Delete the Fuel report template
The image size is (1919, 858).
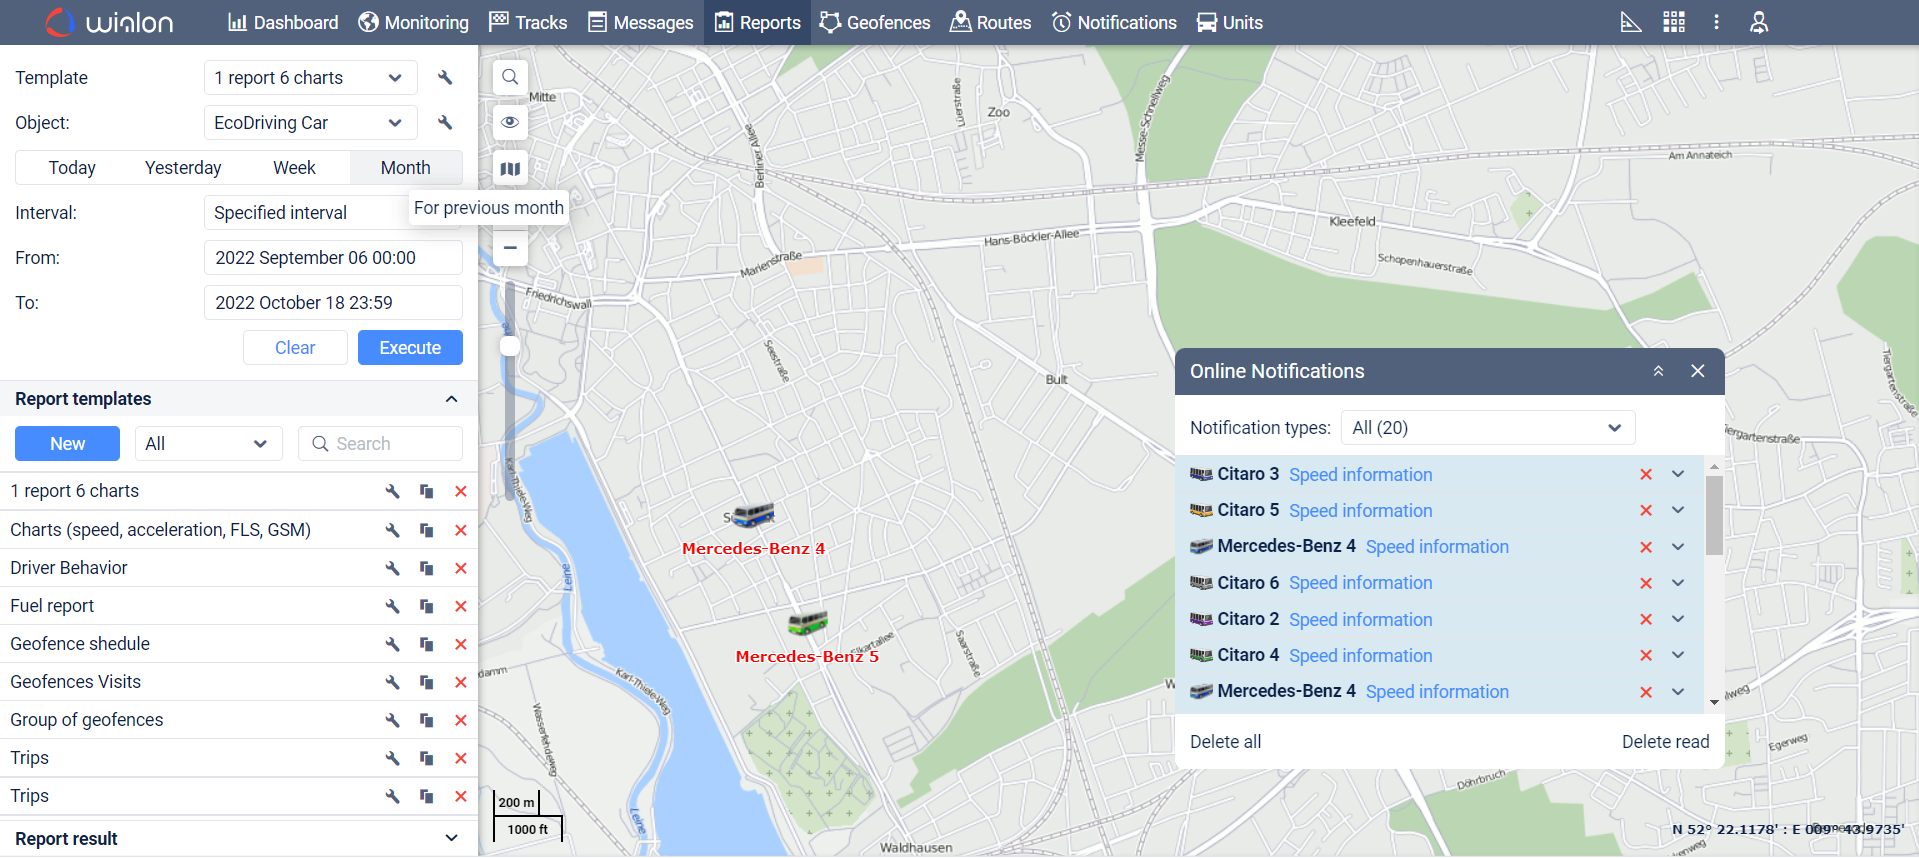coord(461,606)
